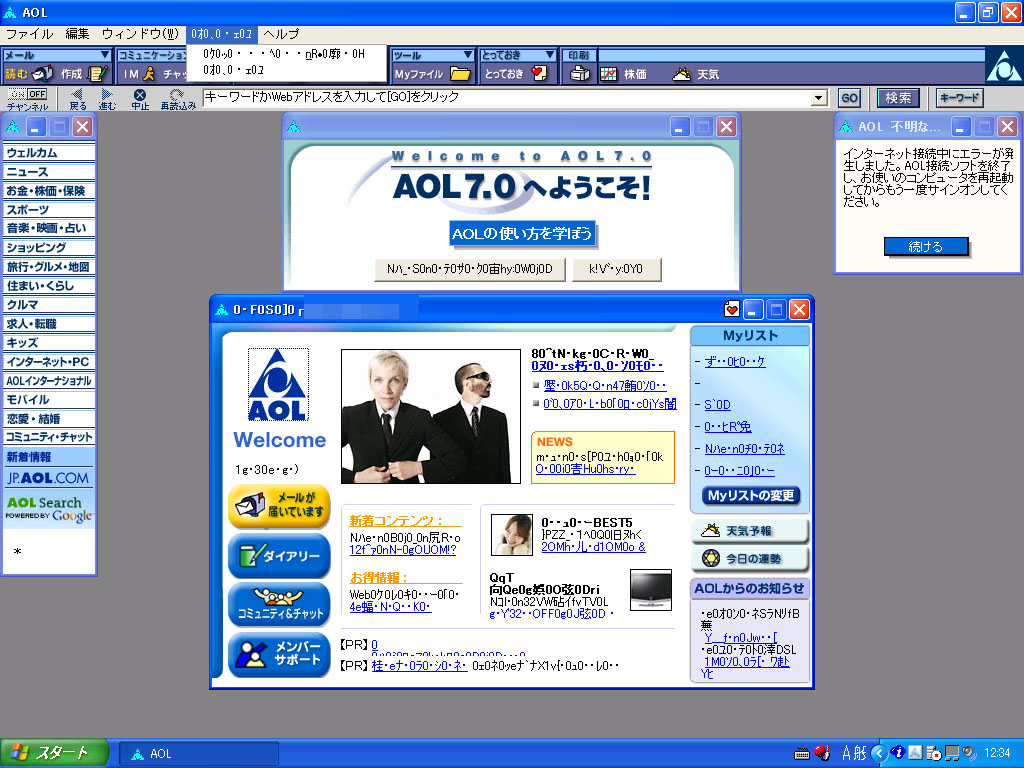
Task: Click the キーワード button
Action: 959,98
